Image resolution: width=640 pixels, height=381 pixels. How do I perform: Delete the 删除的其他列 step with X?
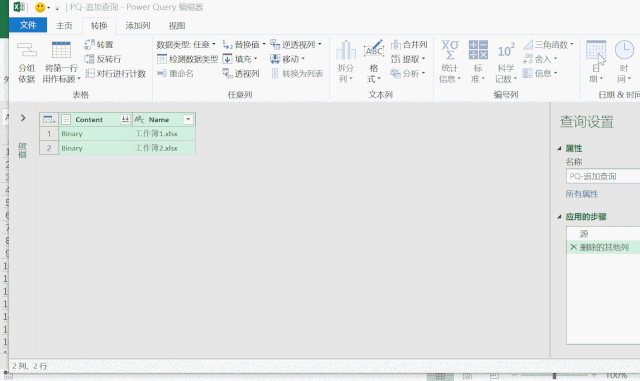[573, 247]
